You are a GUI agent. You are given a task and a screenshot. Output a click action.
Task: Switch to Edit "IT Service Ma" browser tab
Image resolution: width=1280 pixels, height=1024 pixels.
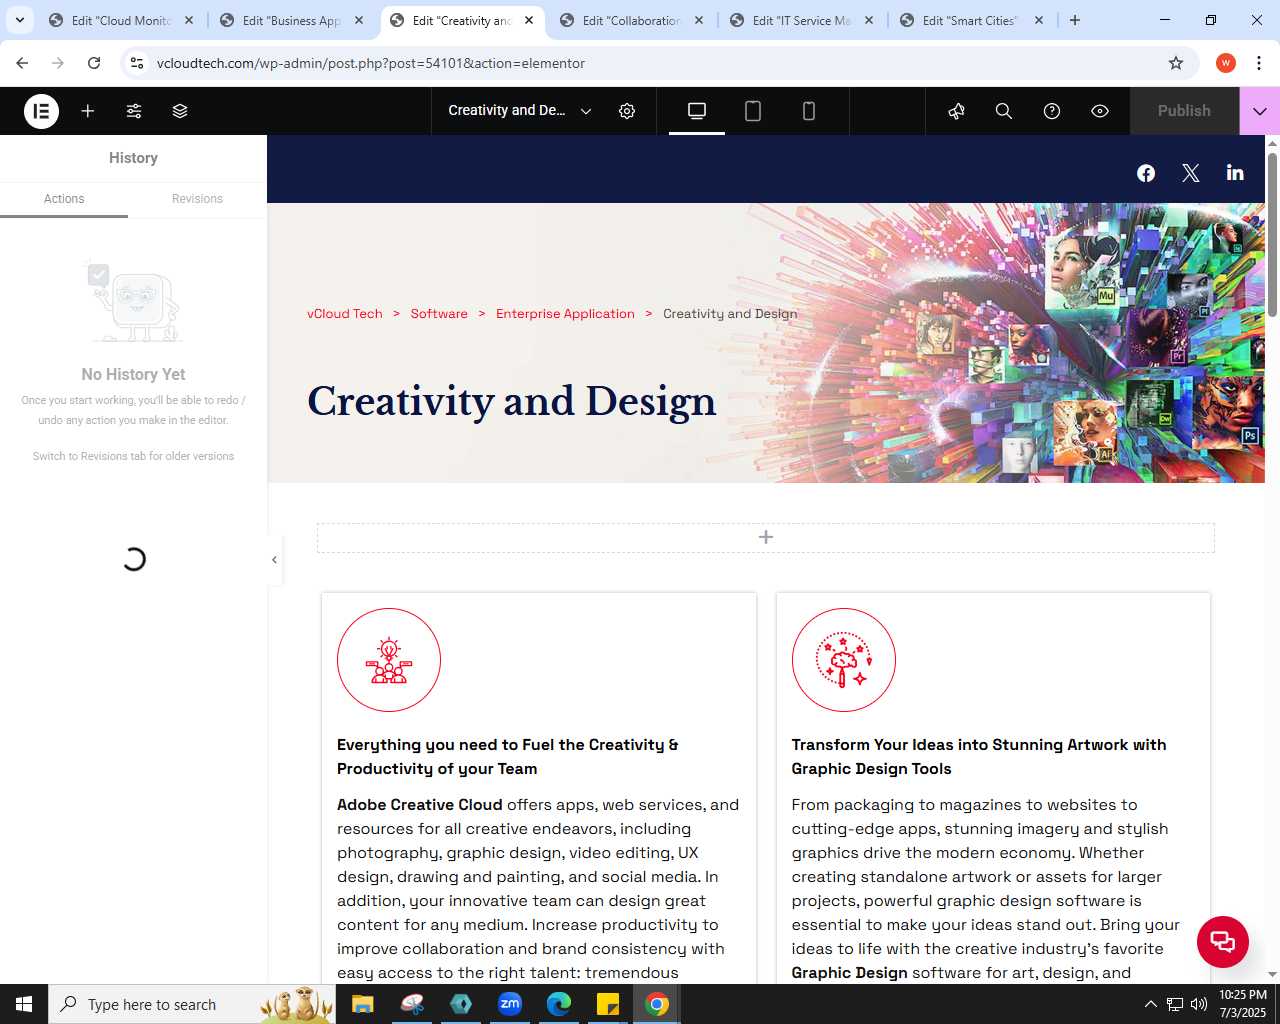(801, 20)
